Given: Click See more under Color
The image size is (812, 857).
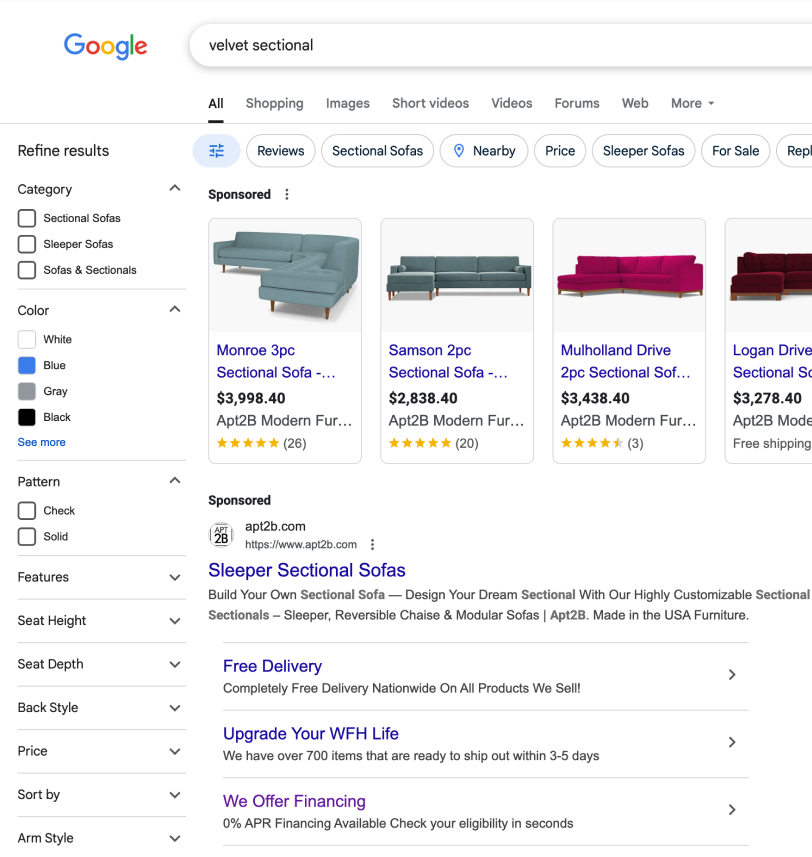Looking at the screenshot, I should click(41, 442).
